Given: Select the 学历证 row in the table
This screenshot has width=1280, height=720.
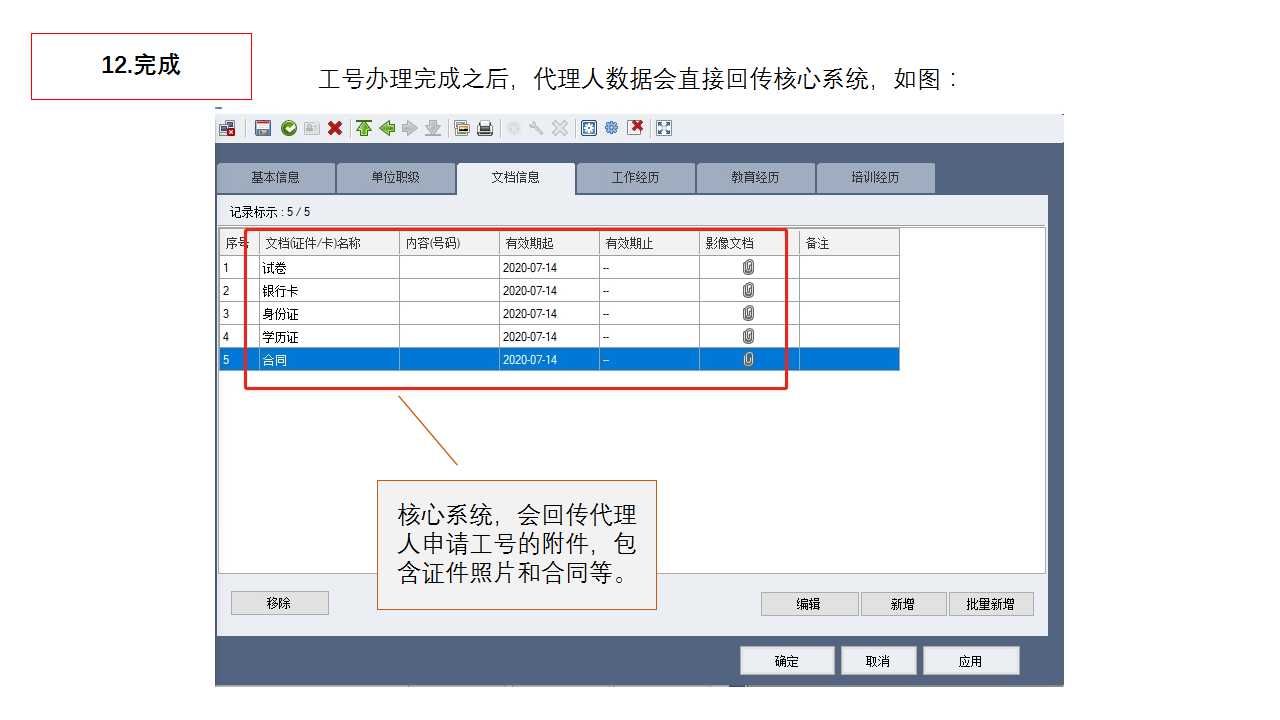Looking at the screenshot, I should pos(328,337).
